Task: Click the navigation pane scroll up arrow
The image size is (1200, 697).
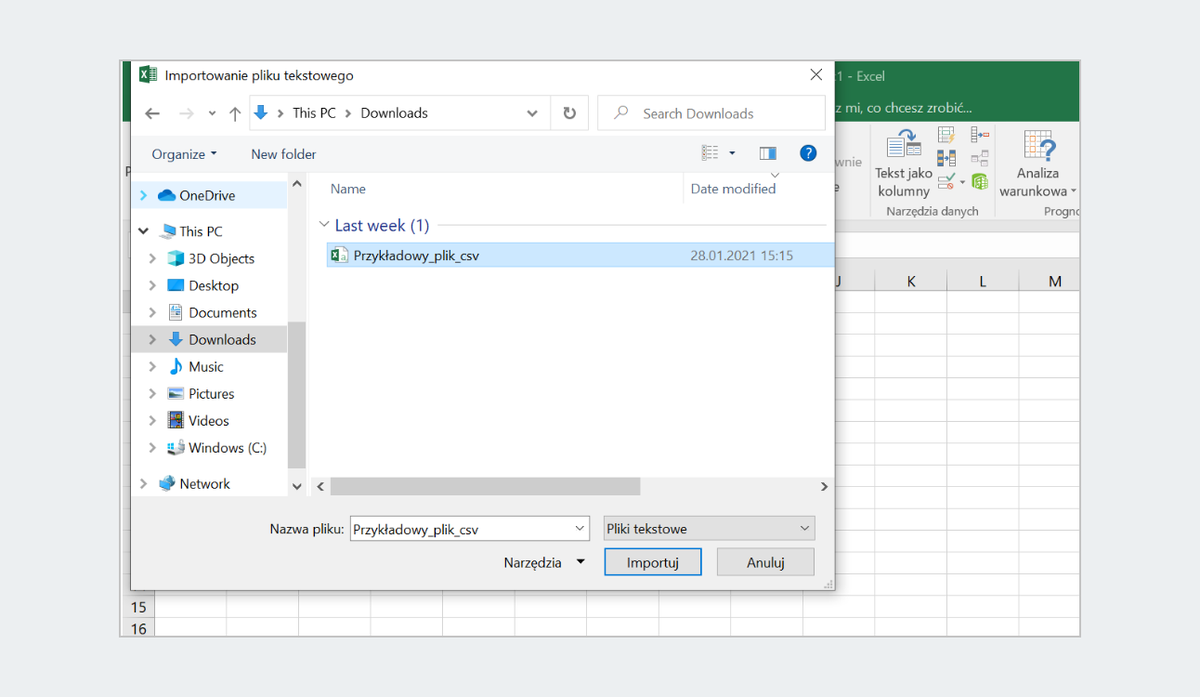Action: pos(297,184)
